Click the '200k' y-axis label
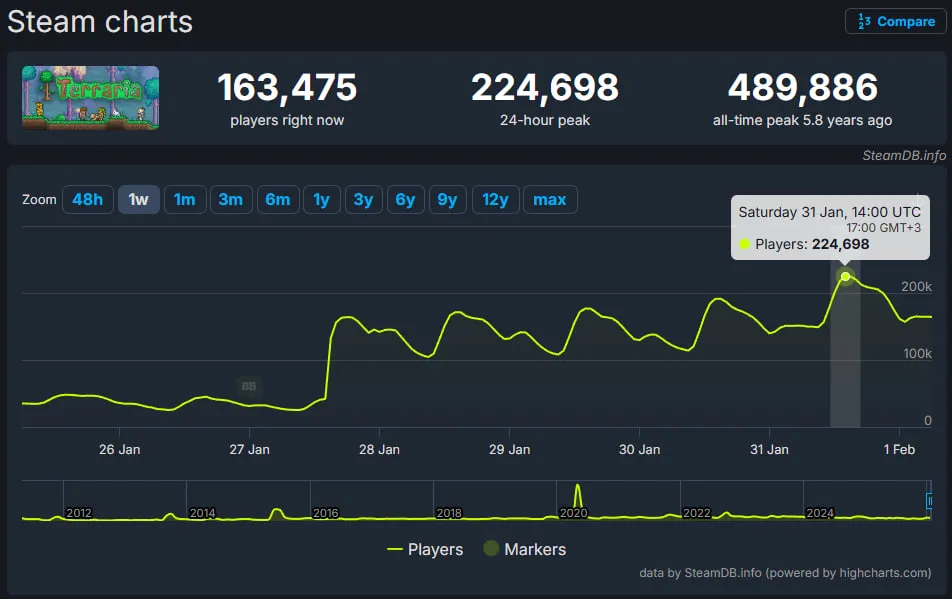The image size is (952, 599). [916, 286]
